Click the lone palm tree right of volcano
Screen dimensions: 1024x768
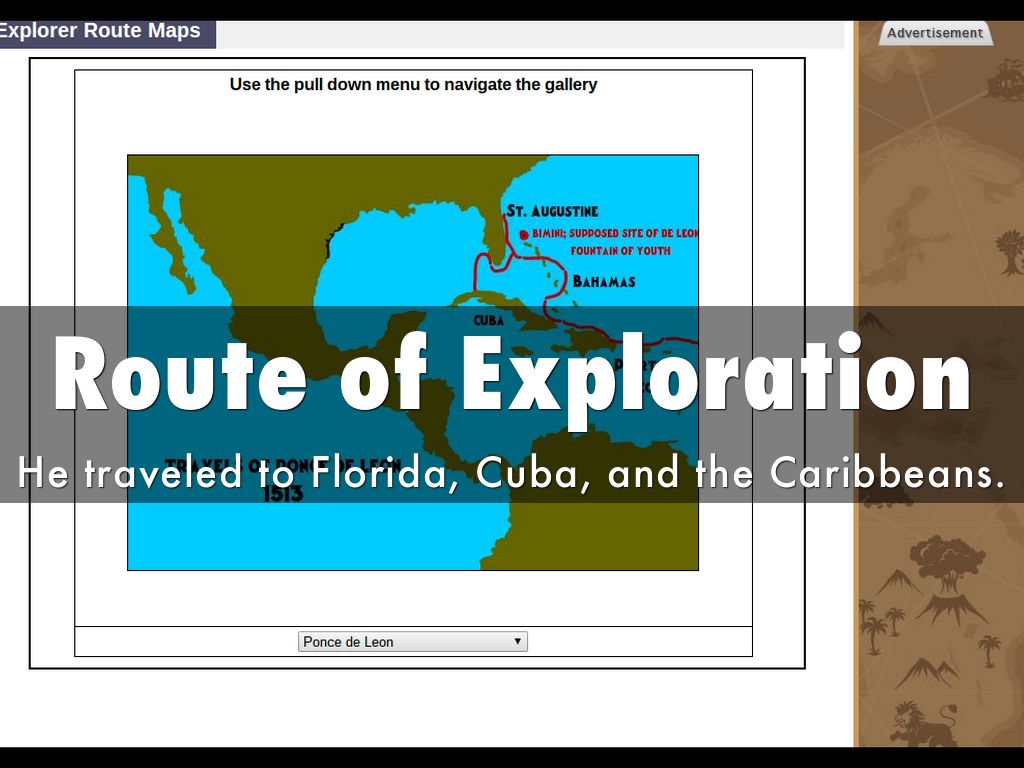click(989, 648)
